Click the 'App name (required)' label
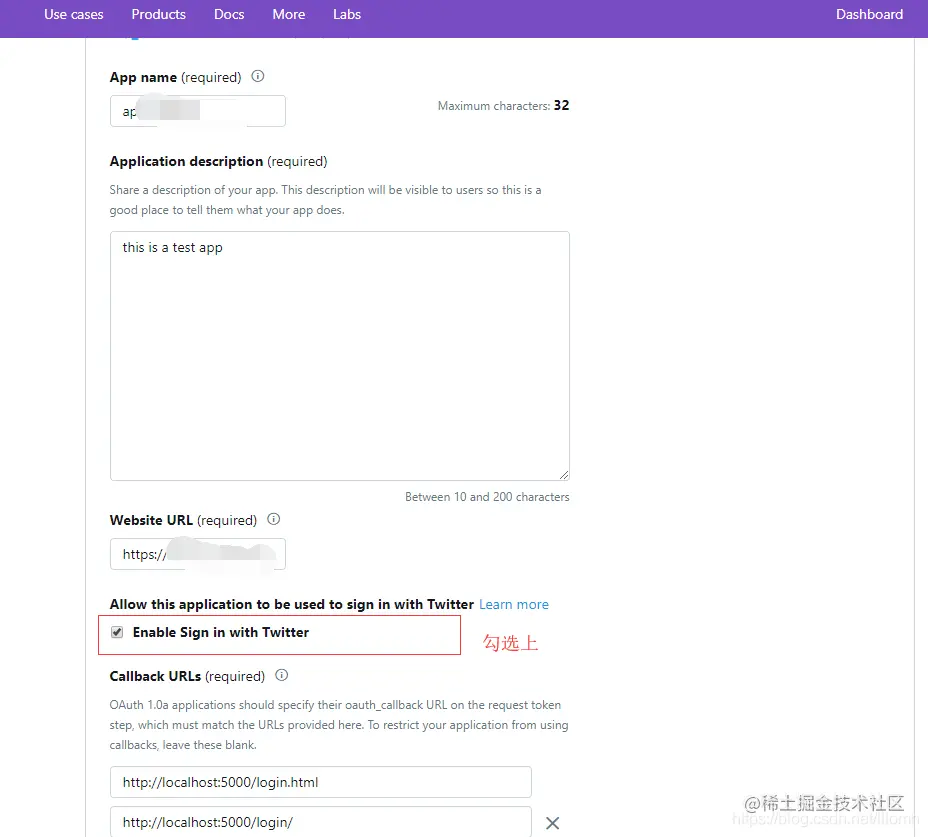 (175, 78)
